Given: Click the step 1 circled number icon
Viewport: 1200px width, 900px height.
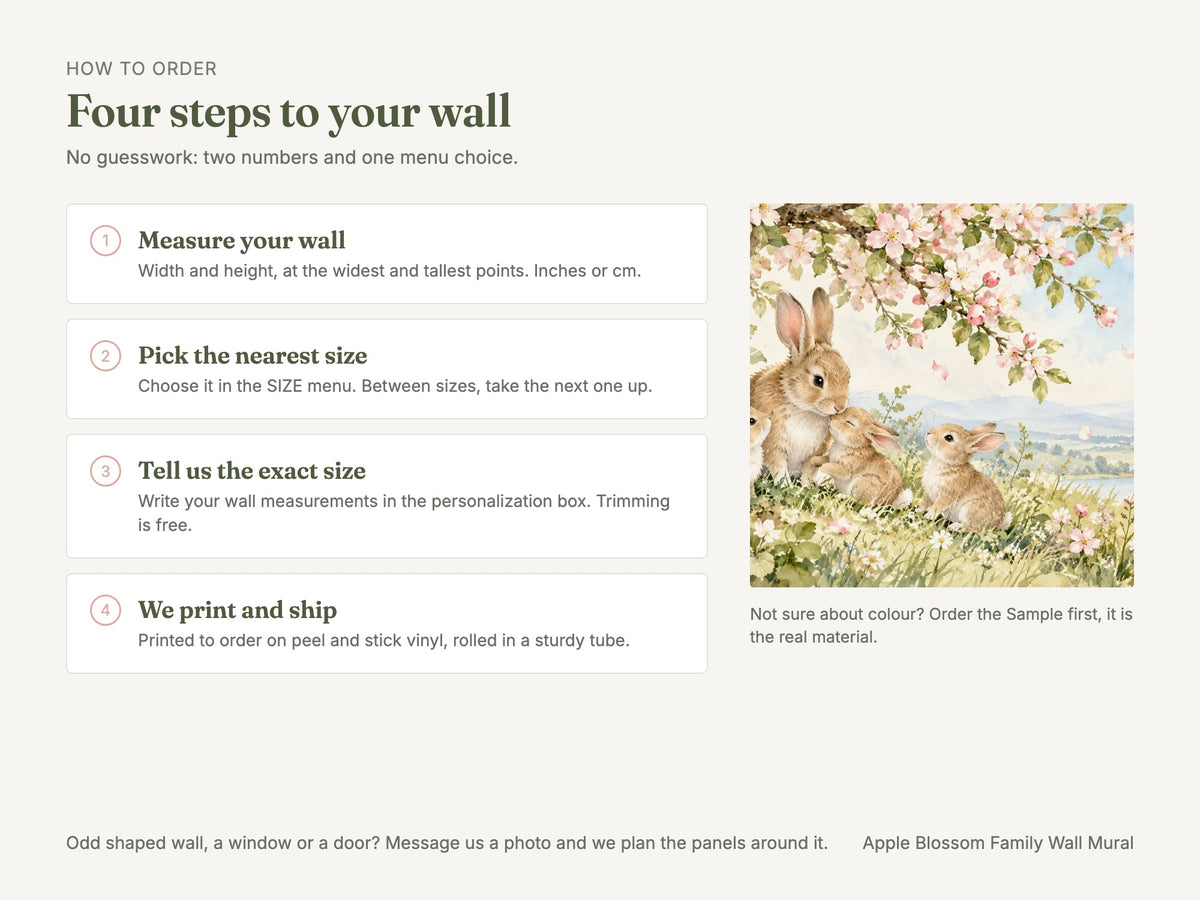Looking at the screenshot, I should [x=105, y=241].
